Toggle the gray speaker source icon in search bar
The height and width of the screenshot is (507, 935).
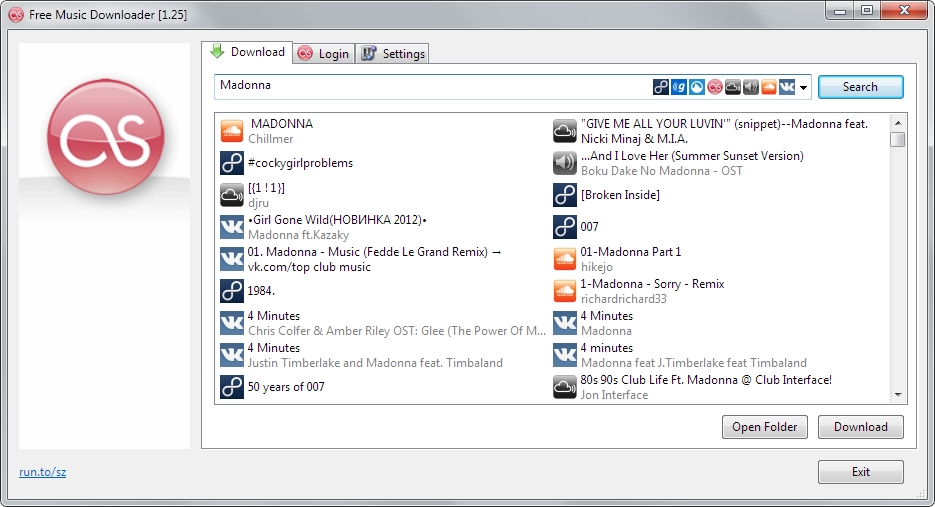(751, 87)
